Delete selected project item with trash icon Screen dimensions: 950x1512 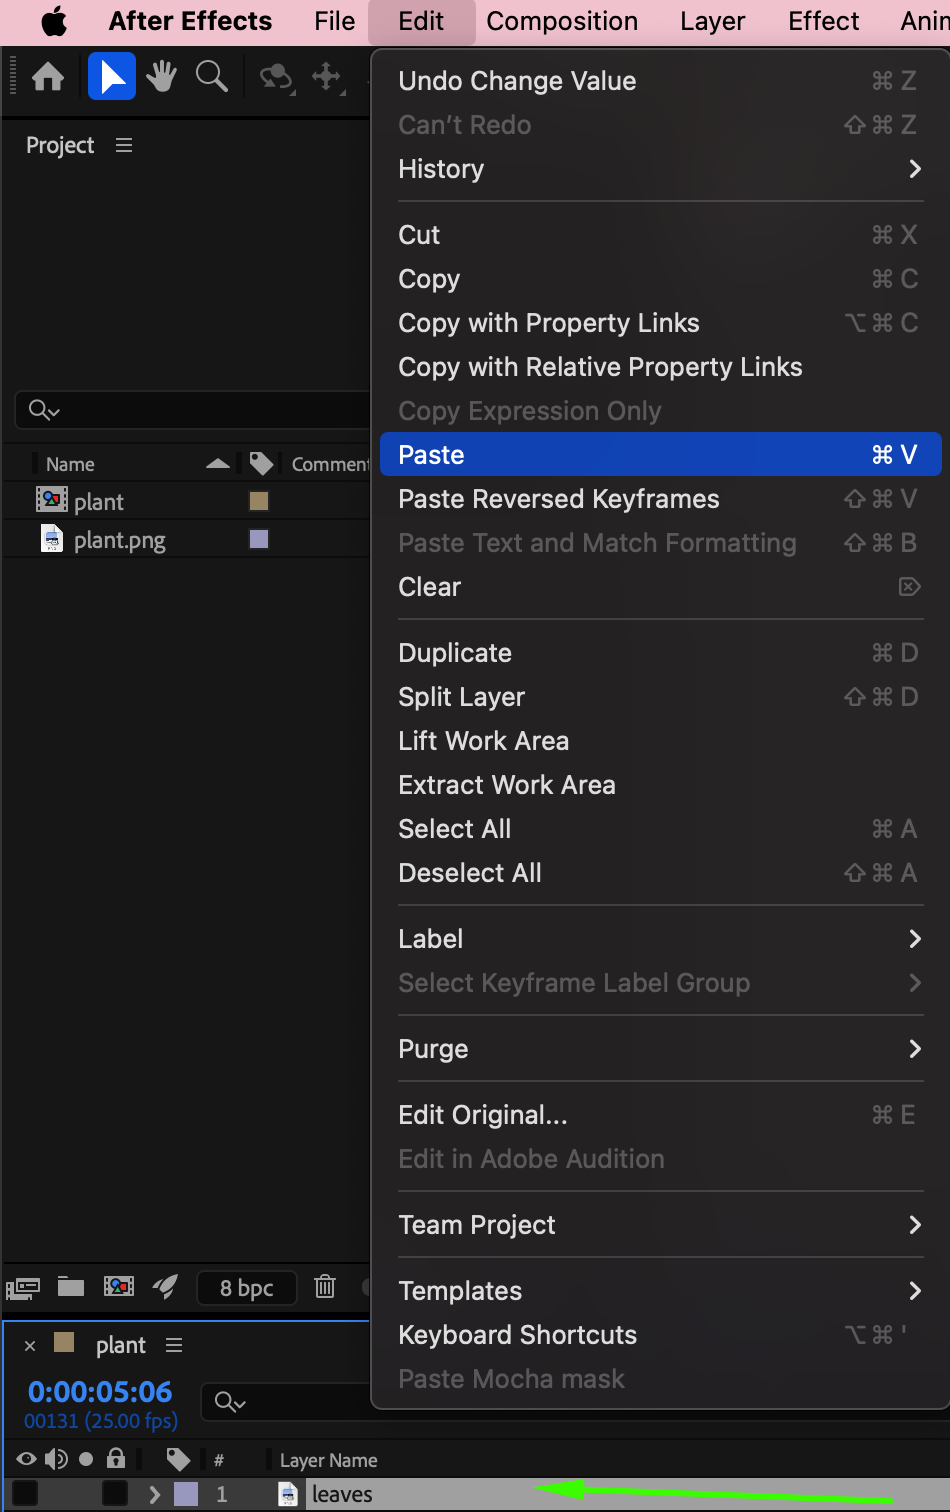tap(325, 1287)
